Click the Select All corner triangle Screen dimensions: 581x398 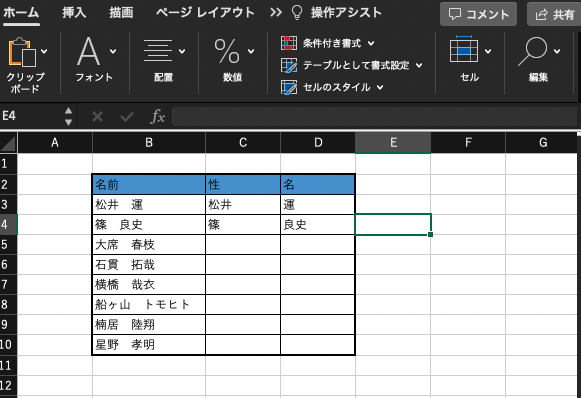tap(9, 143)
